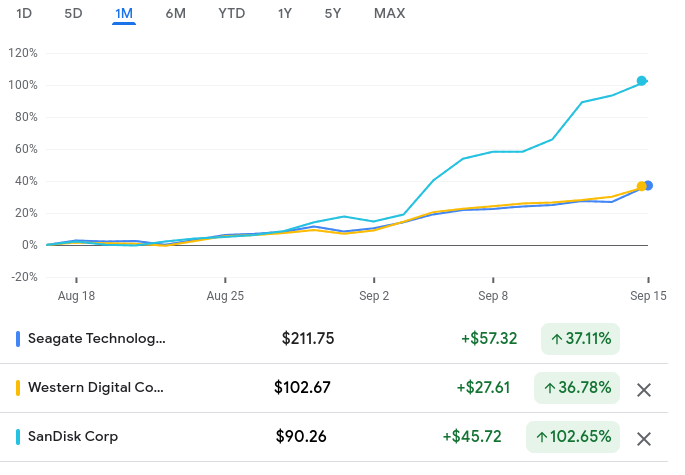This screenshot has width=685, height=475.
Task: Click SanDisk's cyan color indicator
Action: click(18, 437)
